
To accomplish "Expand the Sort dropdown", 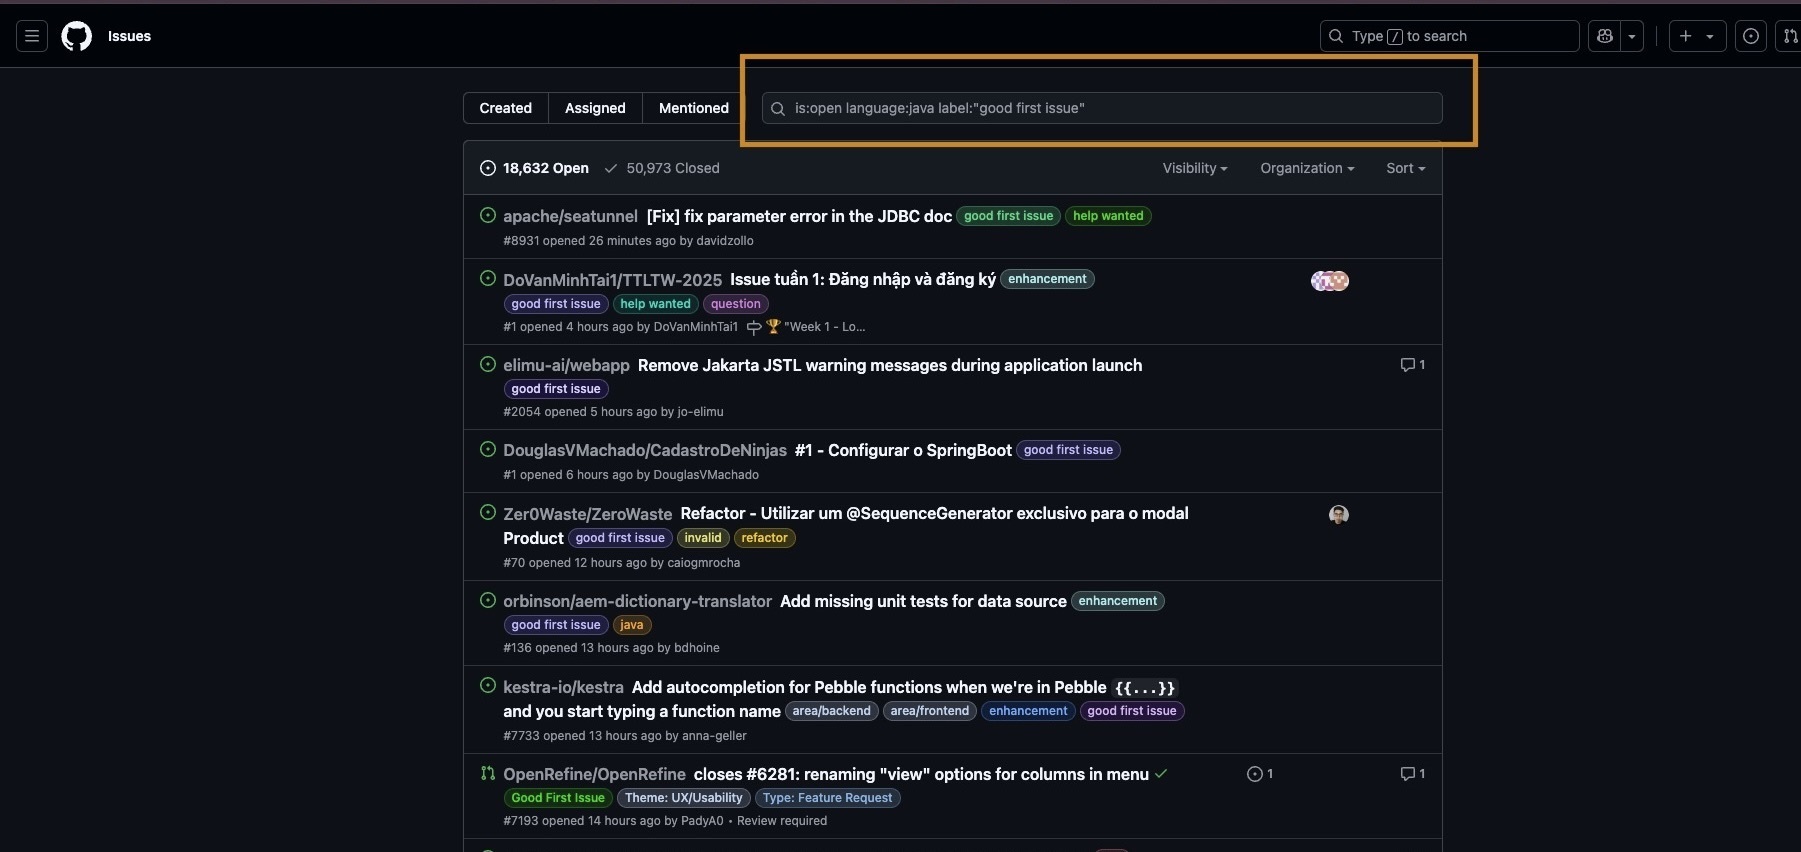I will coord(1405,168).
